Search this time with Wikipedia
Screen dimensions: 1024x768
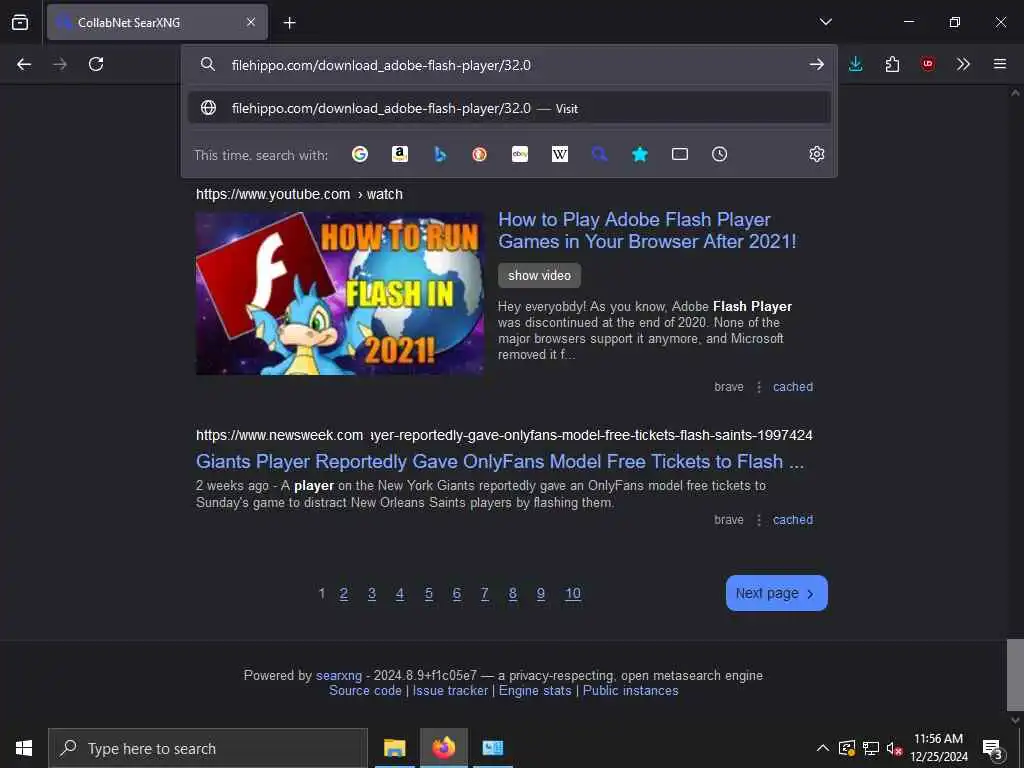click(x=560, y=154)
